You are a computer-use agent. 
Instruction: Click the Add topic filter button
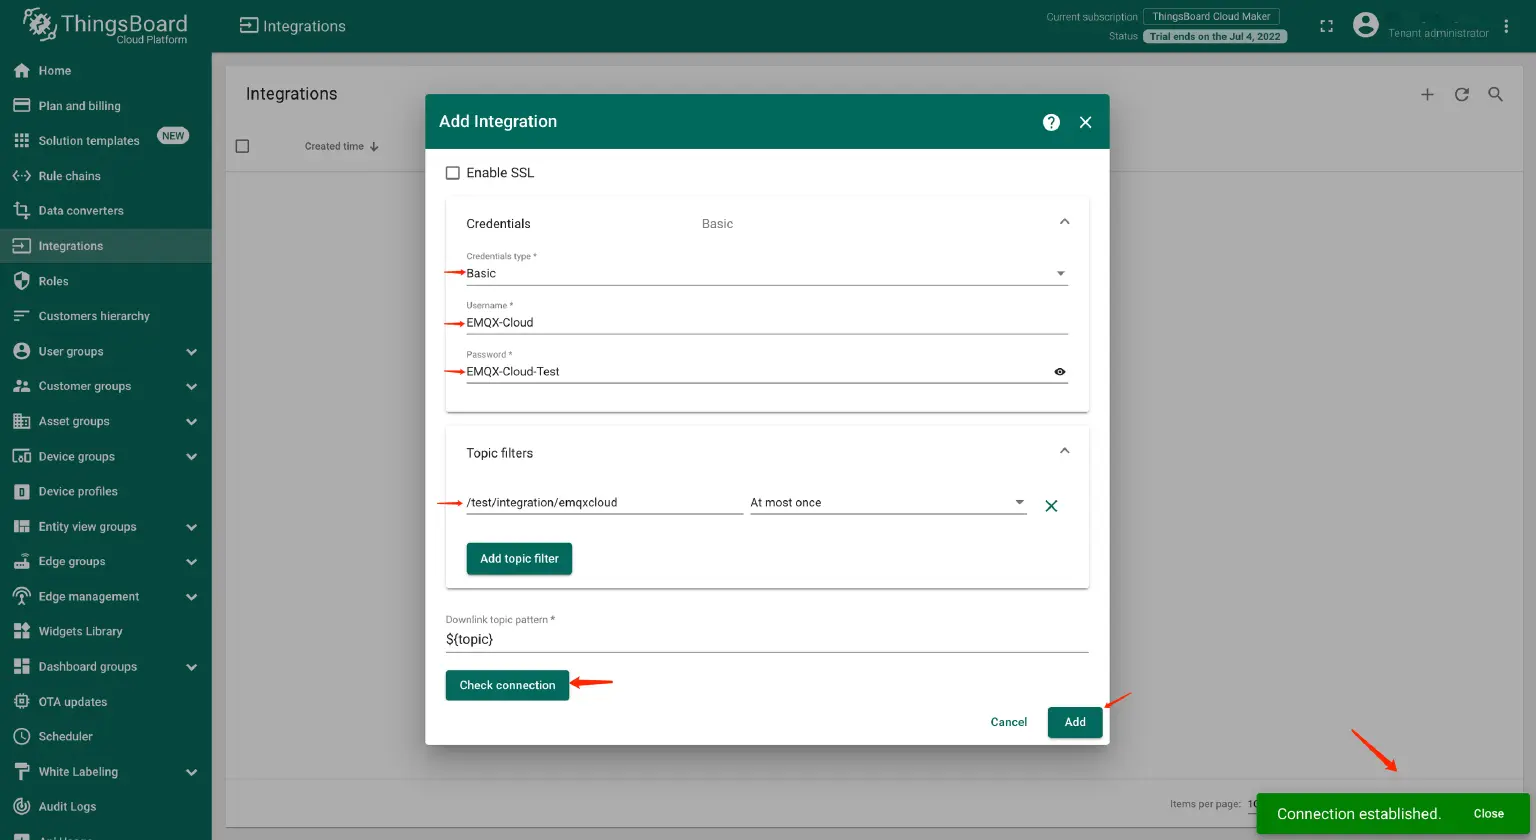(519, 559)
